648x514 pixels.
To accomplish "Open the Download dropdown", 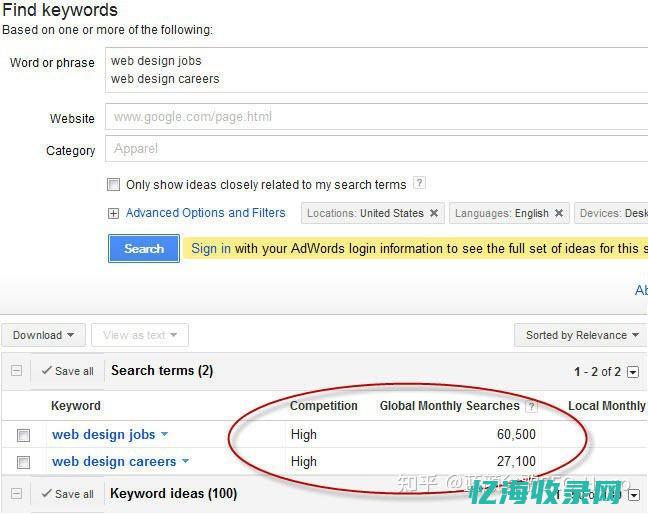I will pos(44,336).
